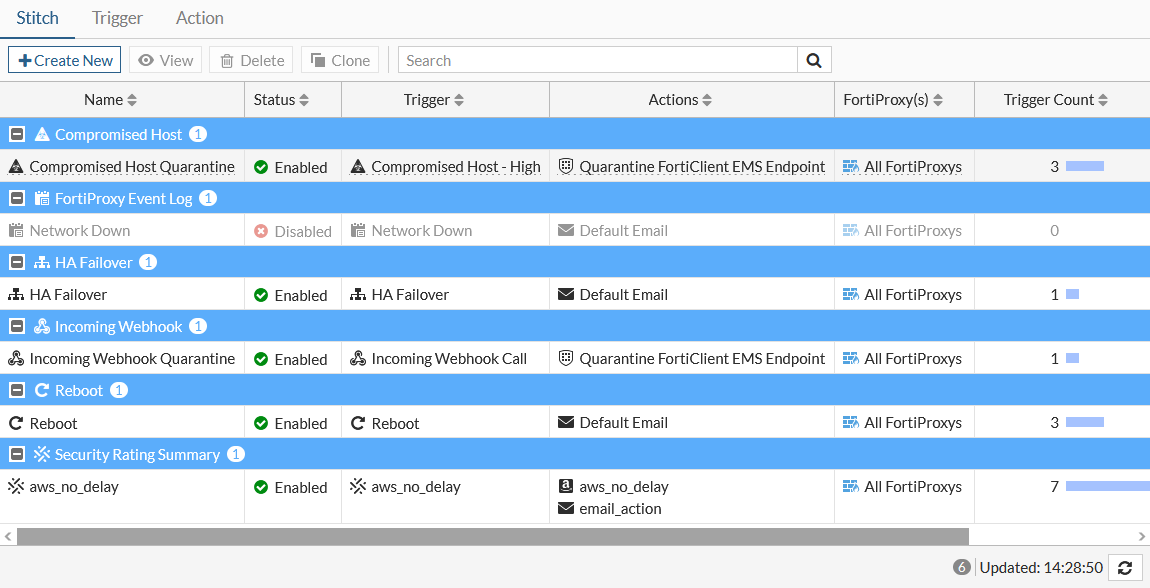Viewport: 1150px width, 588px height.
Task: Click the Create New button
Action: click(x=65, y=60)
